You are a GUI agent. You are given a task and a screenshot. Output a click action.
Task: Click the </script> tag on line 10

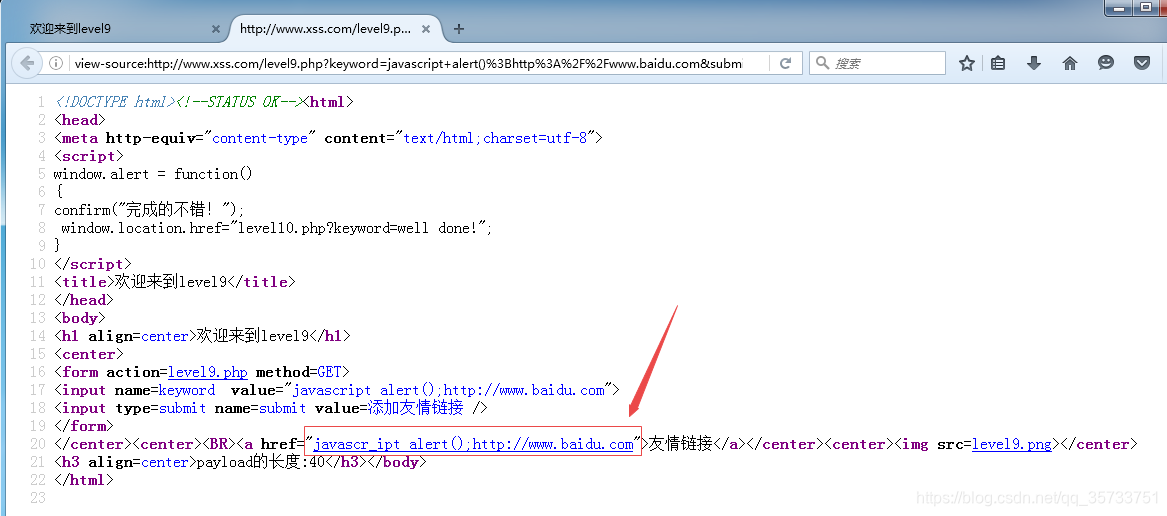pyautogui.click(x=92, y=264)
